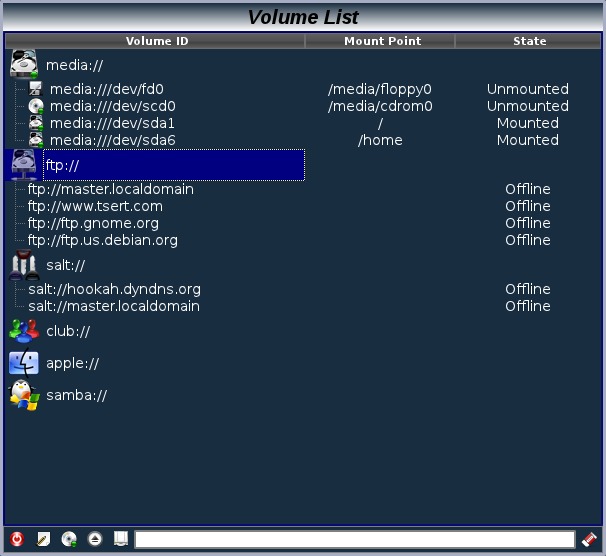This screenshot has height=556, width=606.
Task: Click the eject icon in bottom toolbar
Action: point(95,539)
